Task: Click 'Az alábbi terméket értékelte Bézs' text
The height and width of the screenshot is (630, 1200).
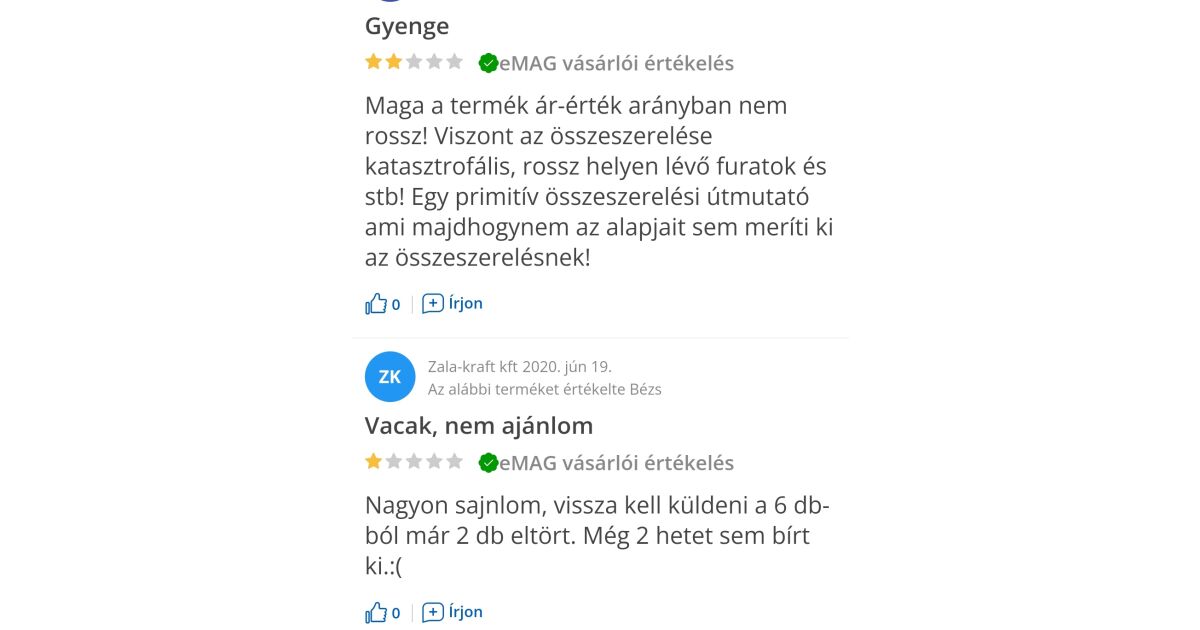Action: [544, 389]
